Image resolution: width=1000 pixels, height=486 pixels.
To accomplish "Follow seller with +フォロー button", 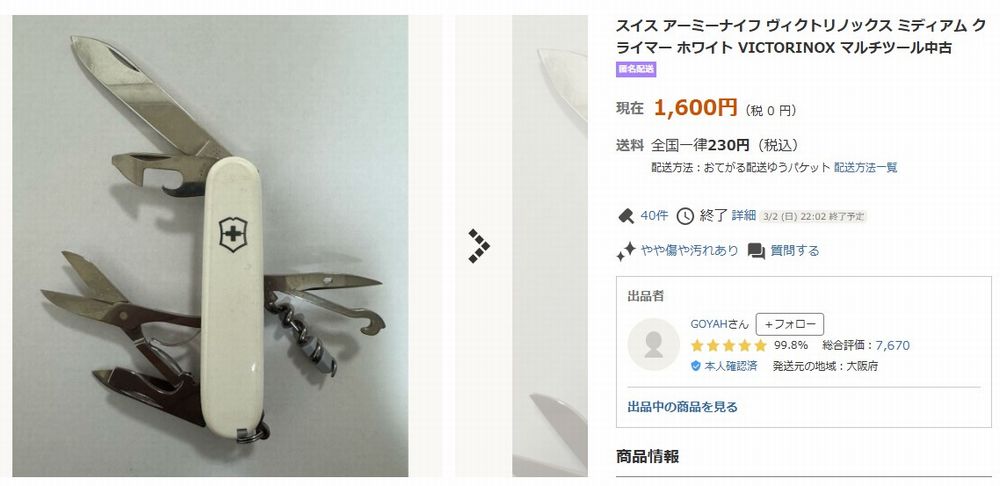I will pyautogui.click(x=790, y=324).
